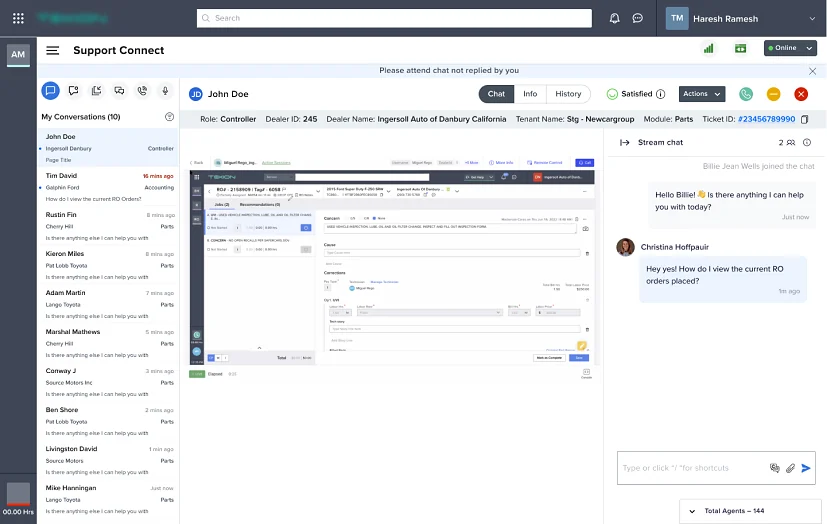Click the Satisfied smiley status
827x524 pixels.
coord(612,94)
